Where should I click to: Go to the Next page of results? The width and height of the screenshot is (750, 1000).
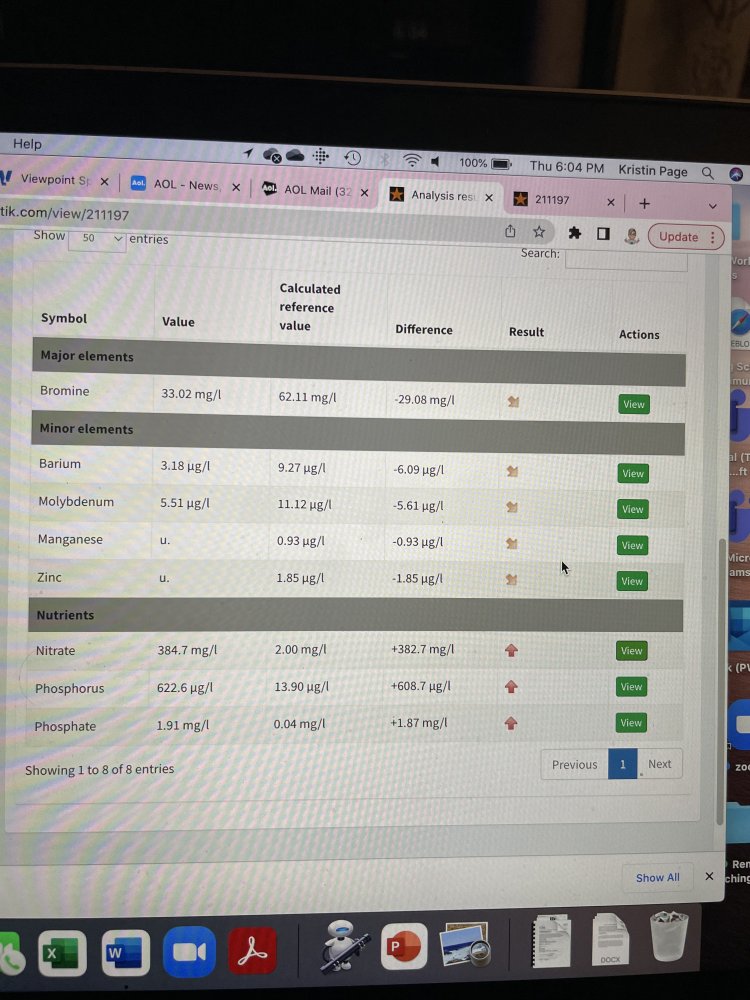pyautogui.click(x=659, y=764)
